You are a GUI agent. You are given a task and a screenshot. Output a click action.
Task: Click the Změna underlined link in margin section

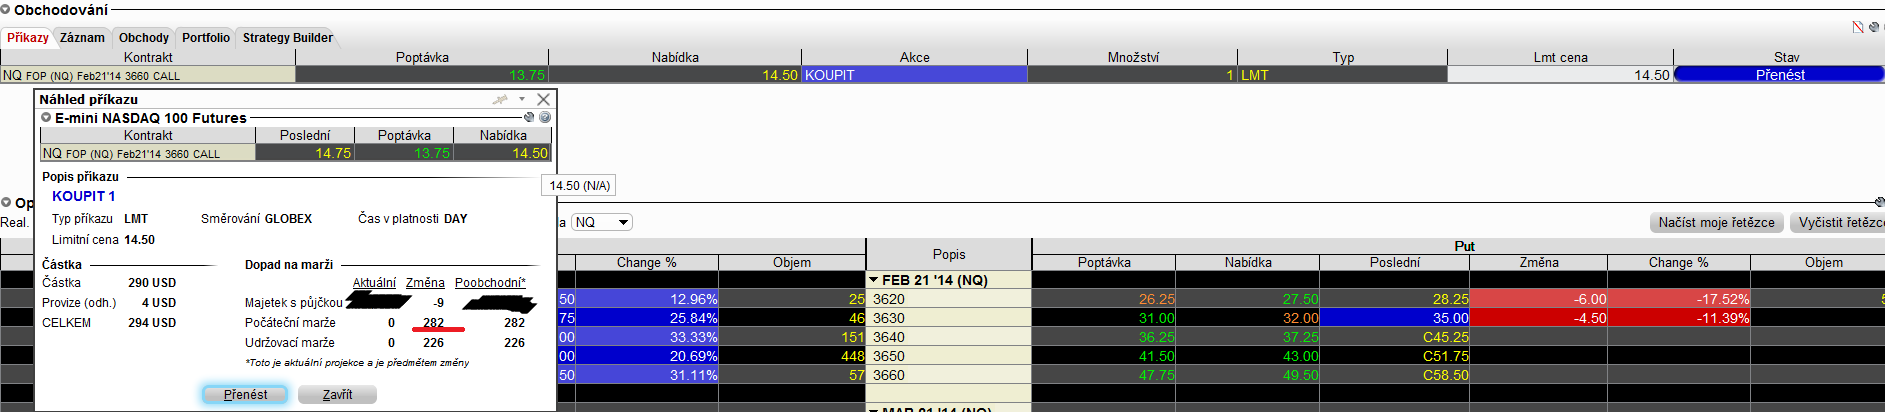(425, 283)
